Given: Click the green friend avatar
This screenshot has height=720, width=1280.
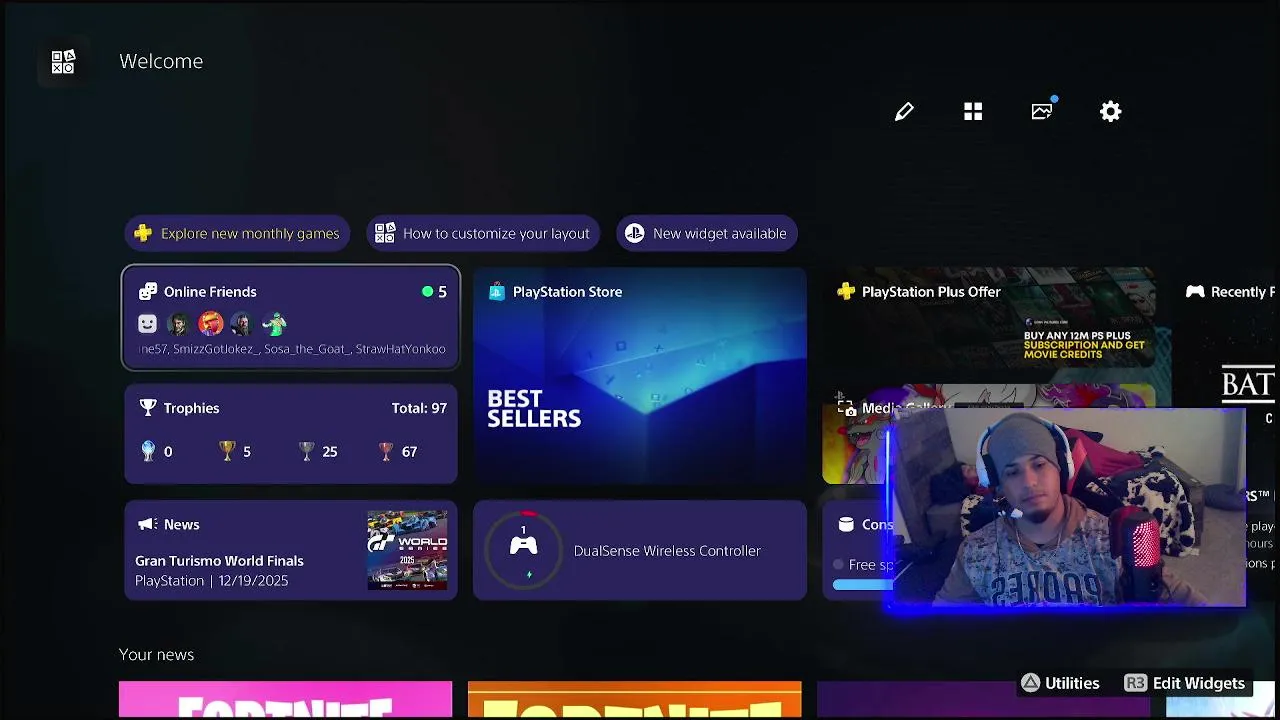Looking at the screenshot, I should click(274, 323).
